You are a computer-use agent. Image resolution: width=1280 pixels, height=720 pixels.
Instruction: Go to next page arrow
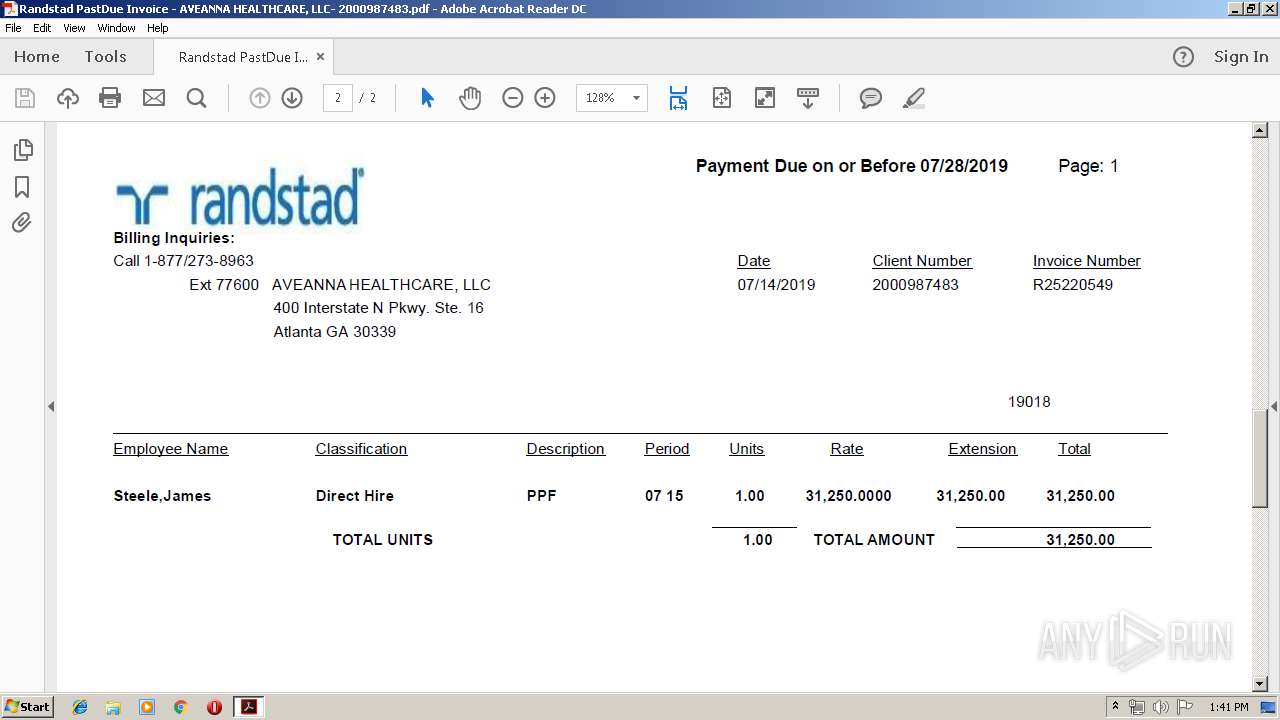292,98
